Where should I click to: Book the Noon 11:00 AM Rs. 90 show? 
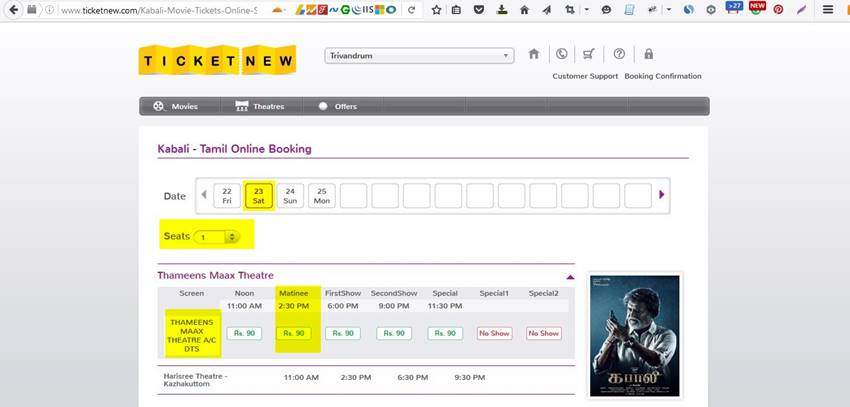(244, 333)
